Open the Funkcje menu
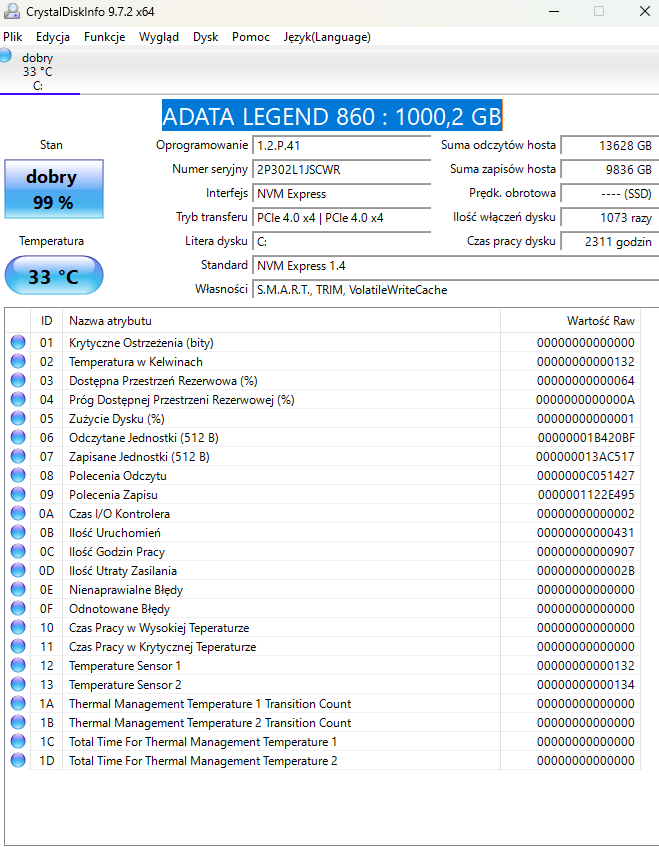This screenshot has width=659, height=847. (105, 37)
